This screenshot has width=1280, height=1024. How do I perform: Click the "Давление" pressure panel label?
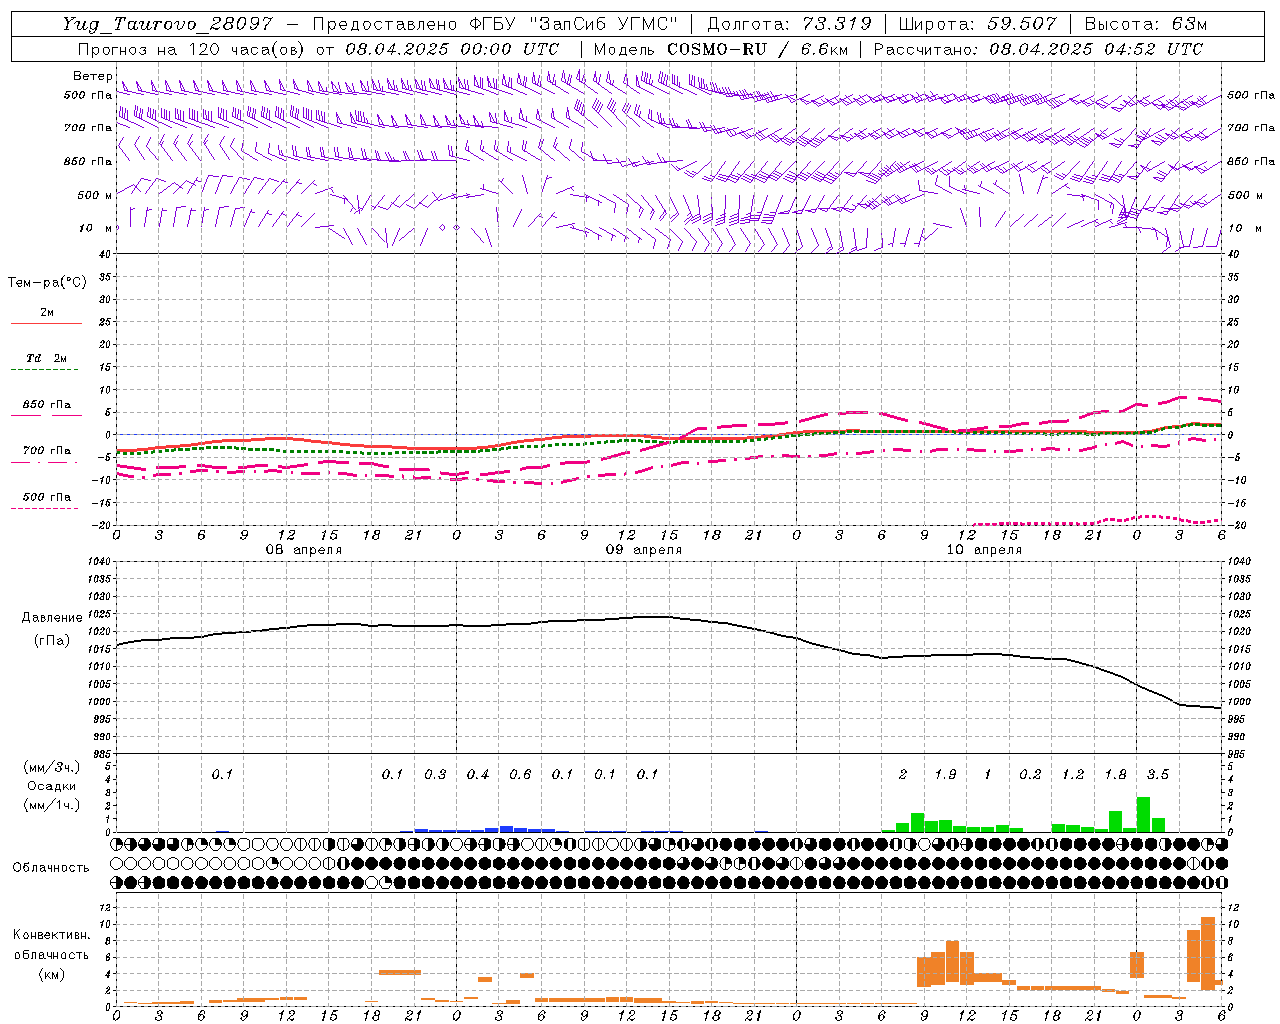(52, 618)
